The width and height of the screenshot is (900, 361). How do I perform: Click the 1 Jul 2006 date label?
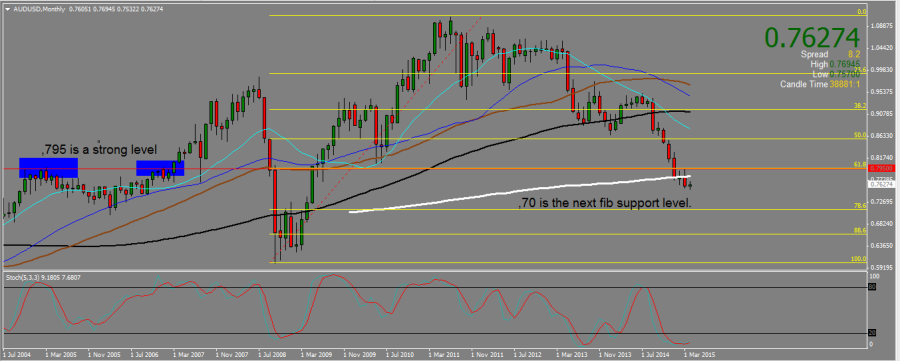[x=145, y=354]
